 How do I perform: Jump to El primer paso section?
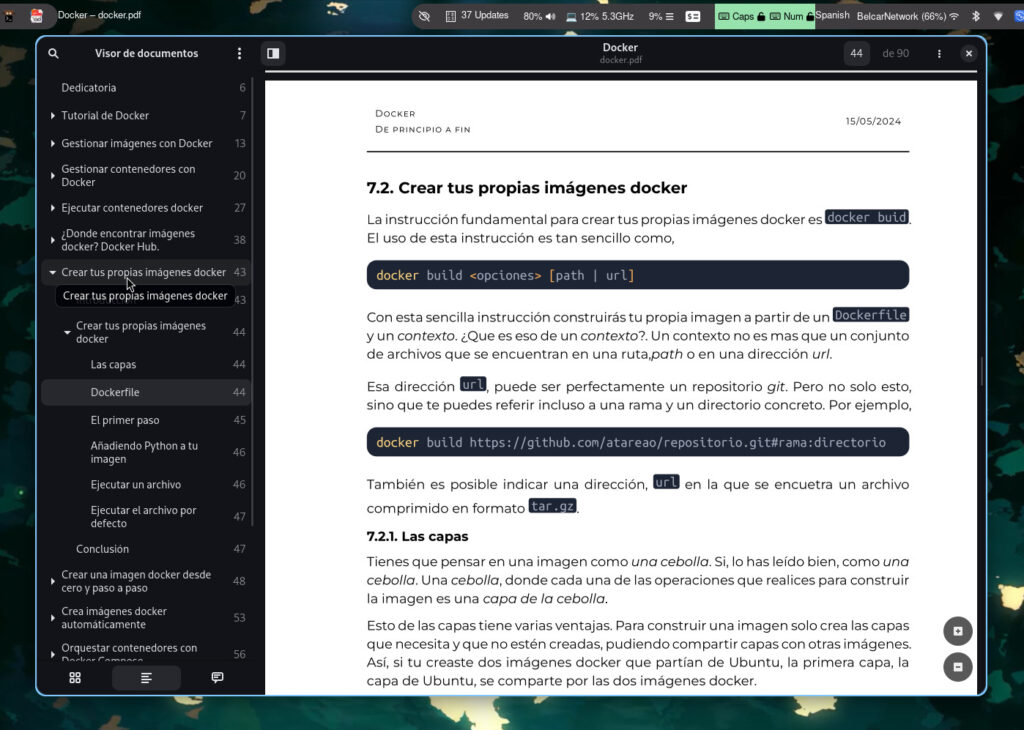[x=146, y=420]
